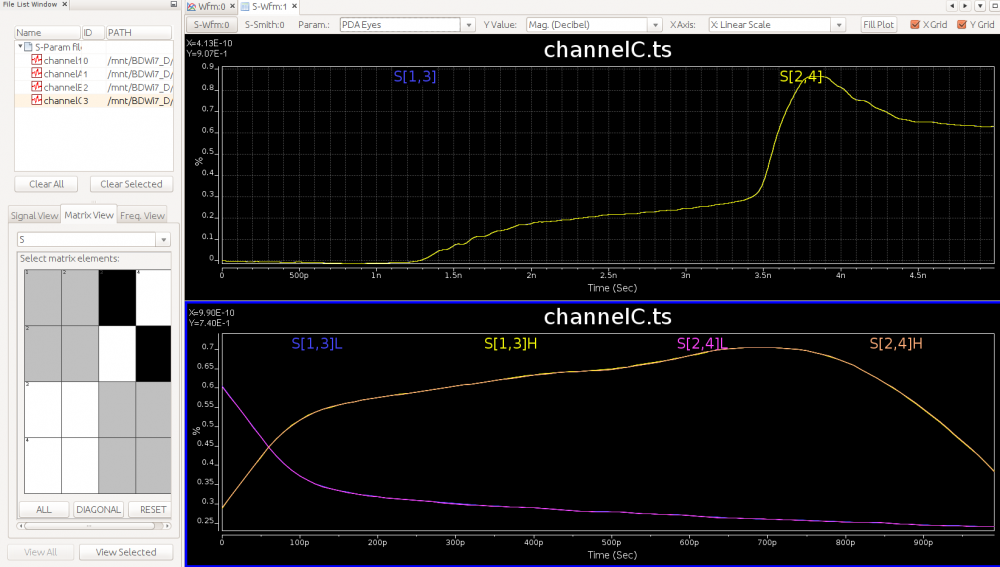Toggle the X Grid checkbox

point(915,24)
